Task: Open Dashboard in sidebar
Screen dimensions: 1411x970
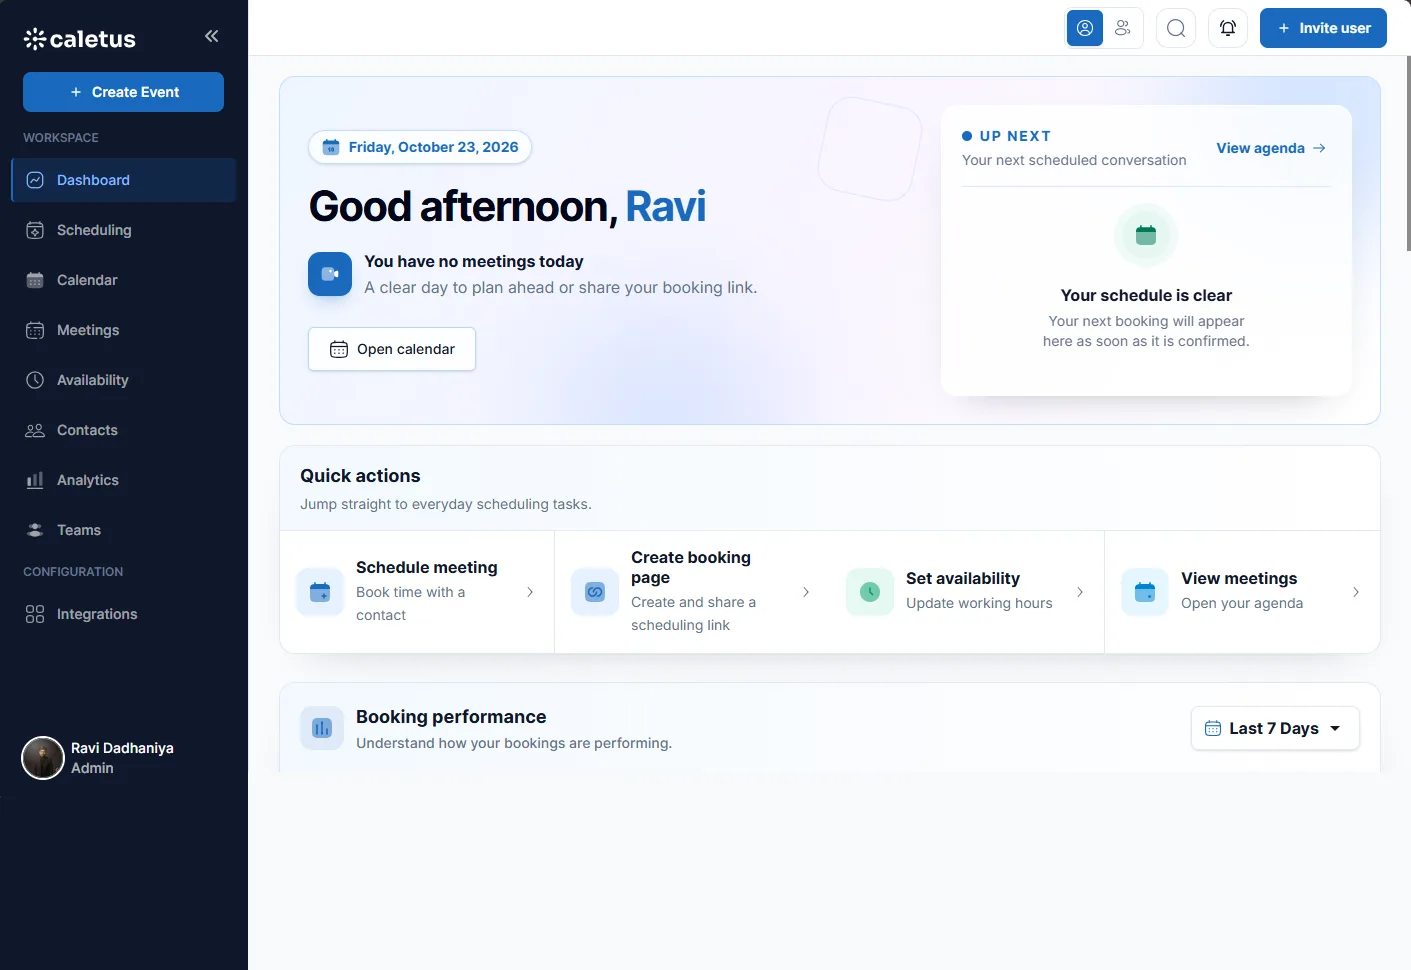Action: pos(123,180)
